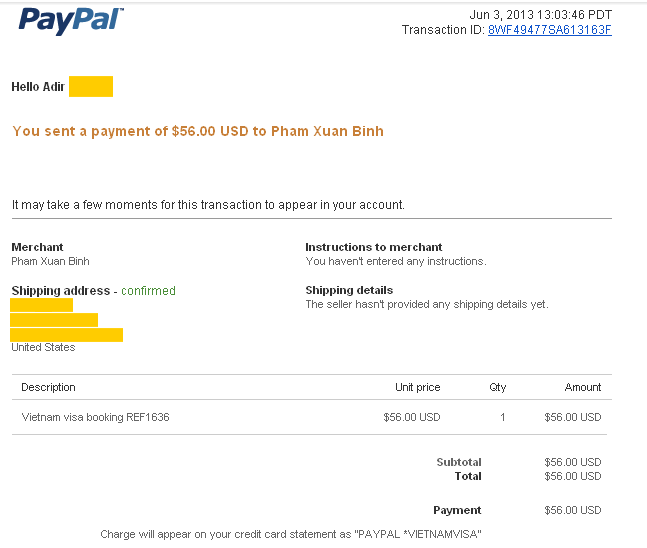Viewport: 647px width, 548px height.
Task: Open the transaction ID link
Action: 549,30
